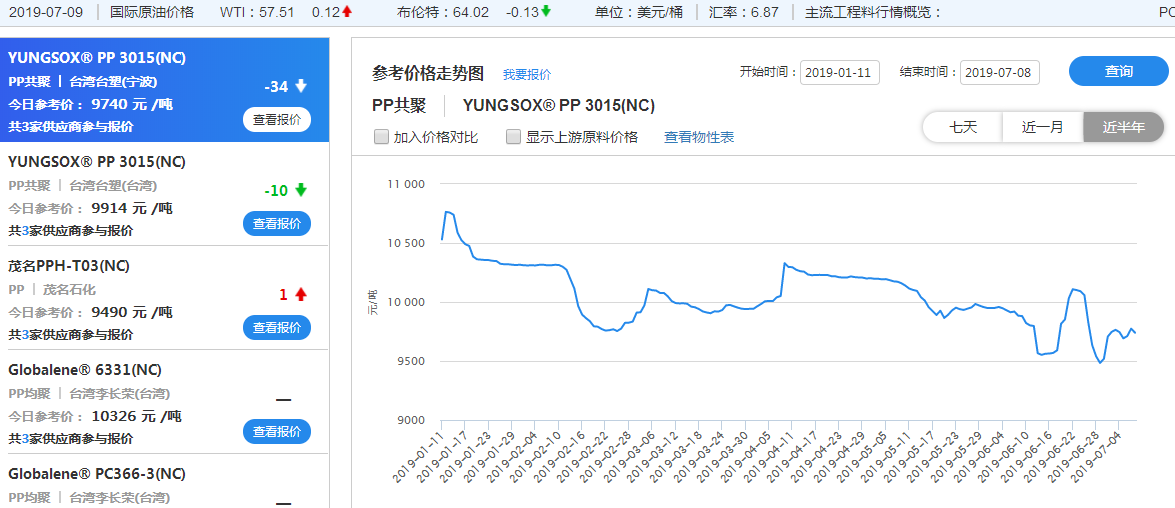Select 近半年 time range tab
1175x508 pixels.
(x=1123, y=127)
